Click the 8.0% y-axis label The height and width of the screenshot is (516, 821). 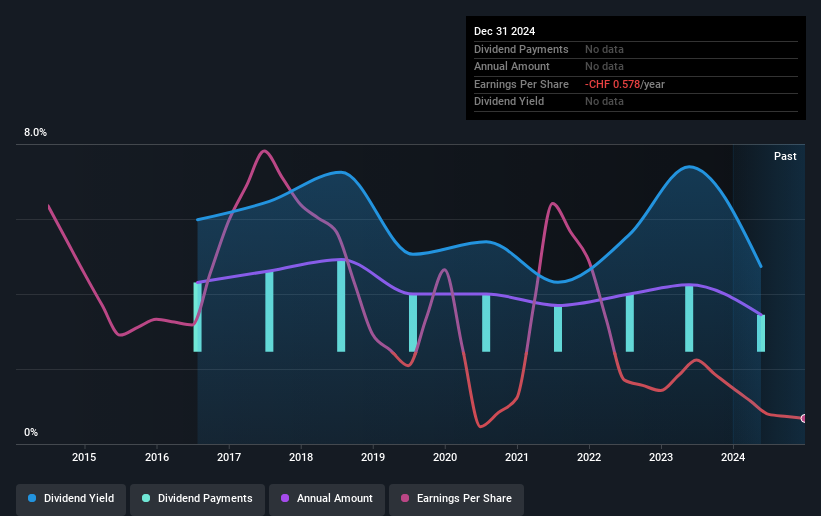(35, 133)
